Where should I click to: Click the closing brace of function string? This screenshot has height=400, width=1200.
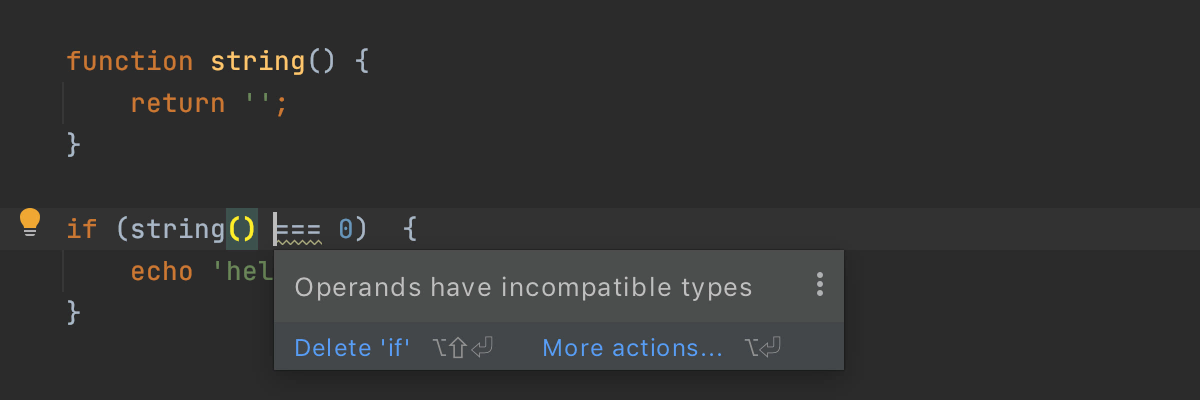pyautogui.click(x=74, y=145)
